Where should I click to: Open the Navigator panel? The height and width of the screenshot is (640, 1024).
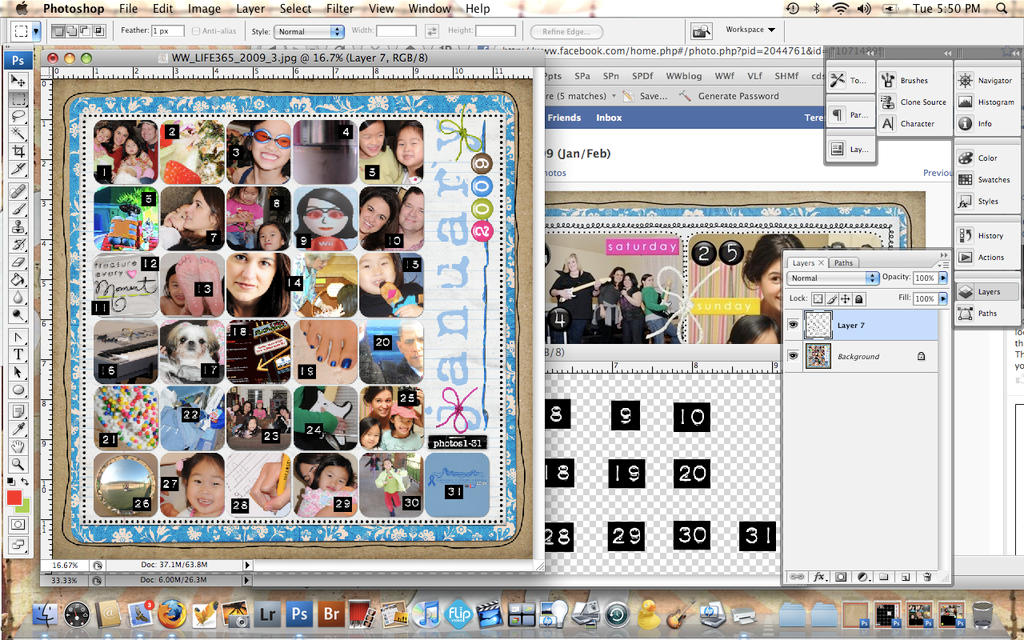coord(987,80)
